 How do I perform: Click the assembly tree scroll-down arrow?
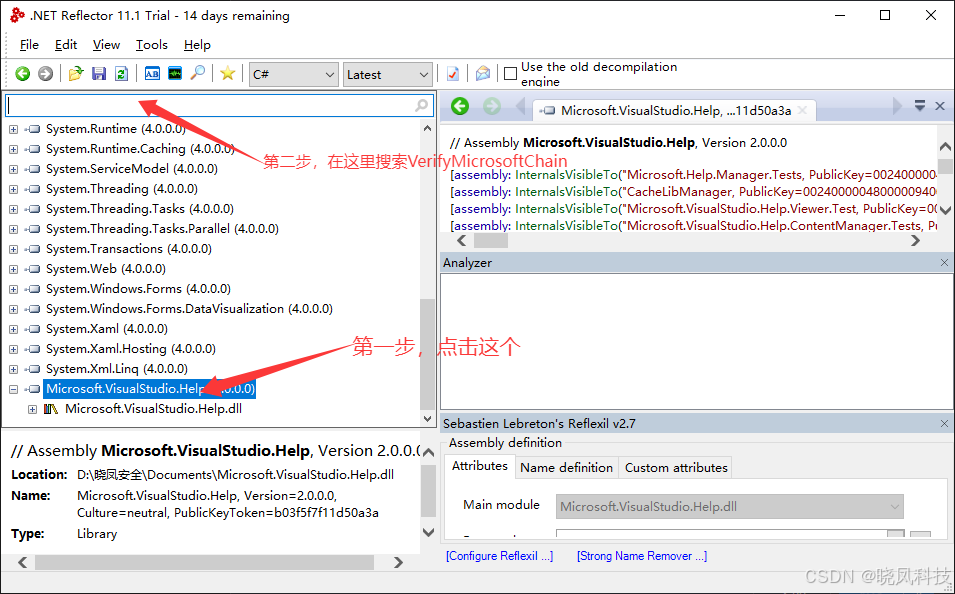(428, 419)
